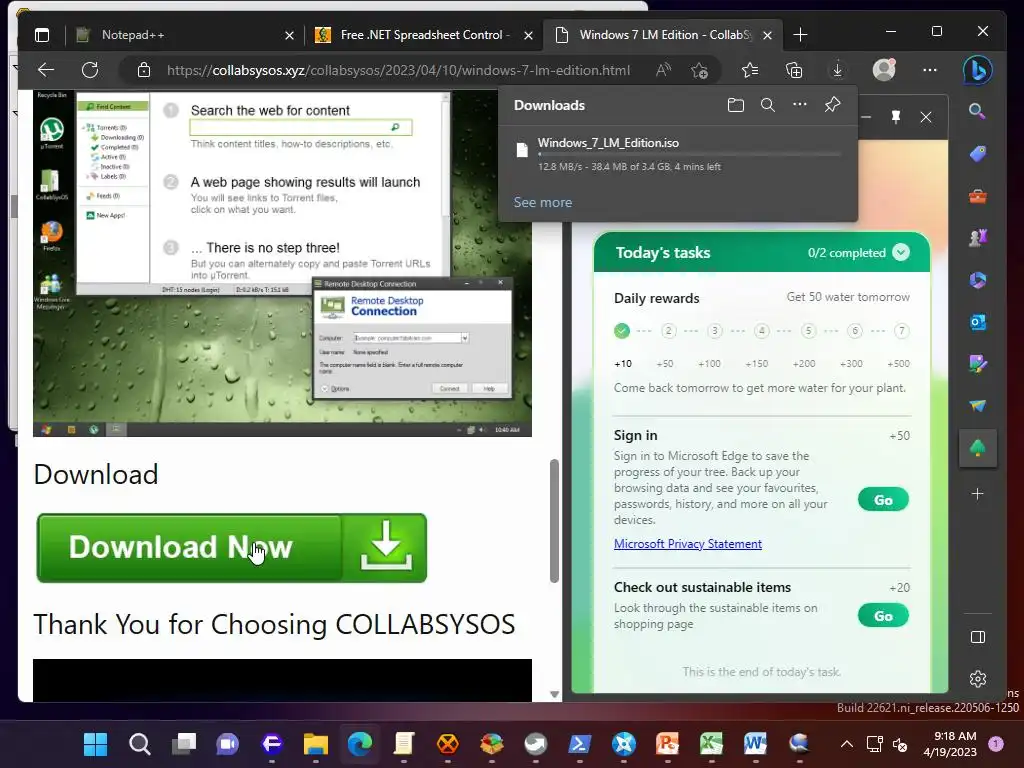Go back to the previous page

tap(46, 70)
